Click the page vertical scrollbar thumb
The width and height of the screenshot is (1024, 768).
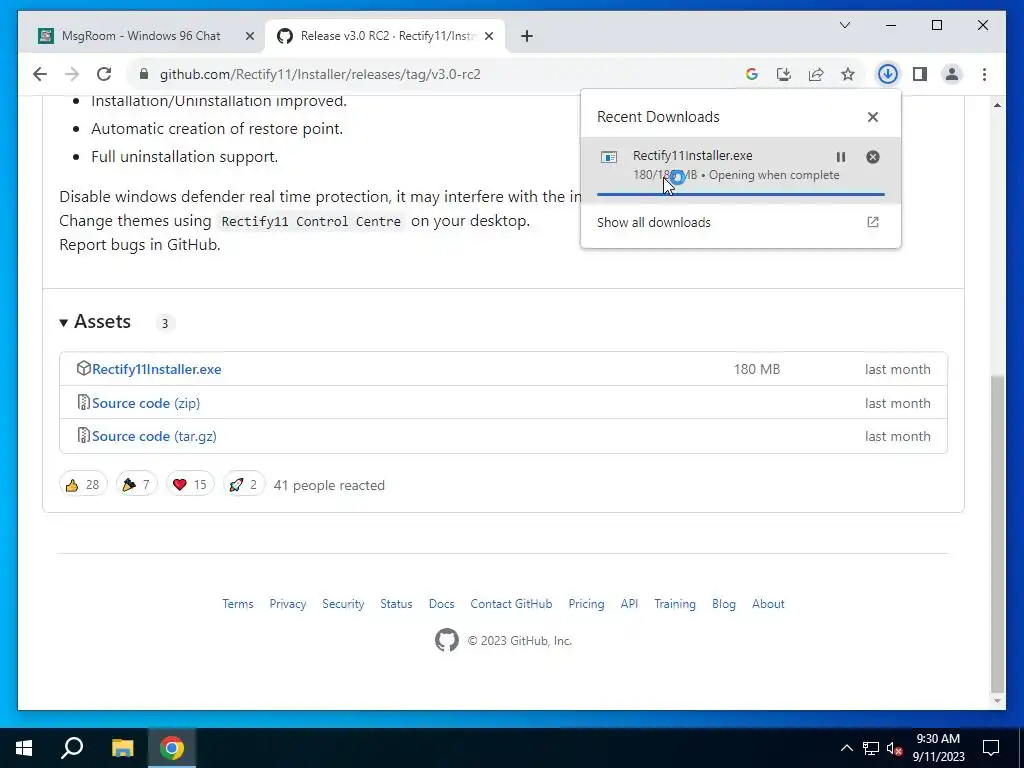pyautogui.click(x=997, y=534)
